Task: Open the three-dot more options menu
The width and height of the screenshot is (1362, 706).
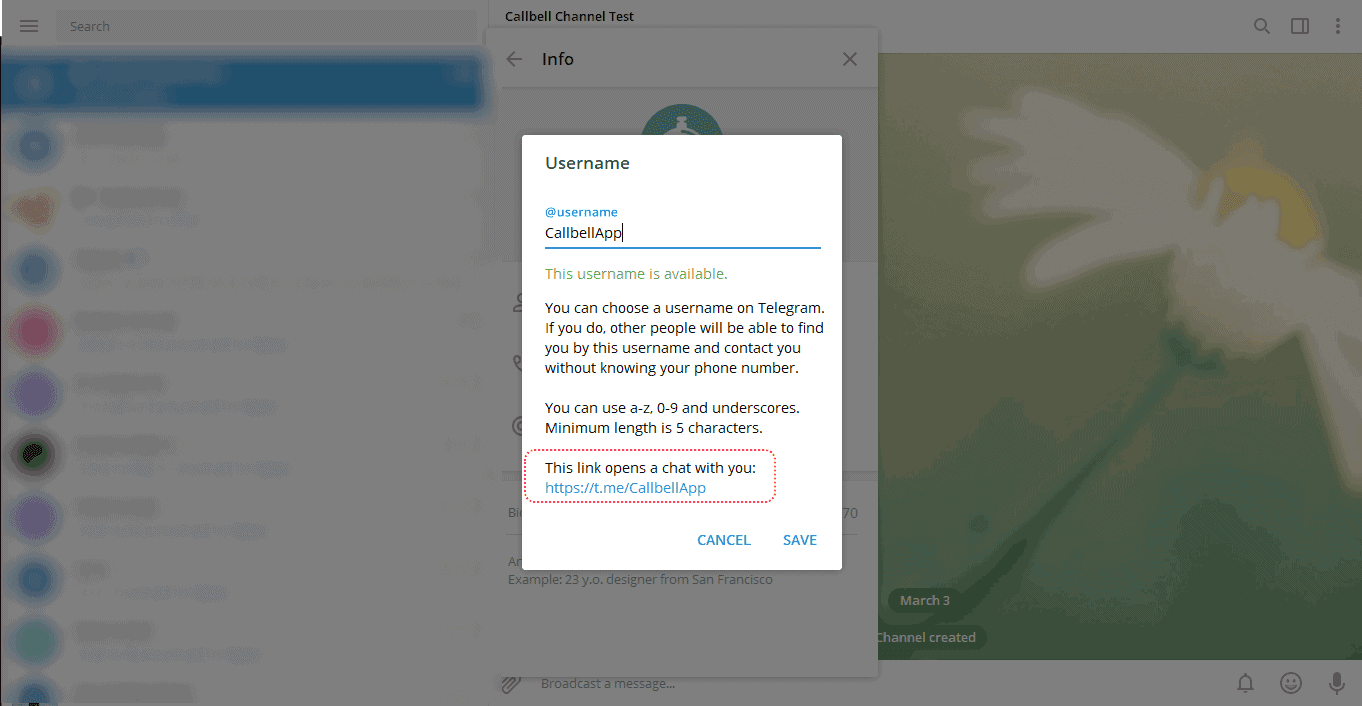Action: click(1338, 26)
